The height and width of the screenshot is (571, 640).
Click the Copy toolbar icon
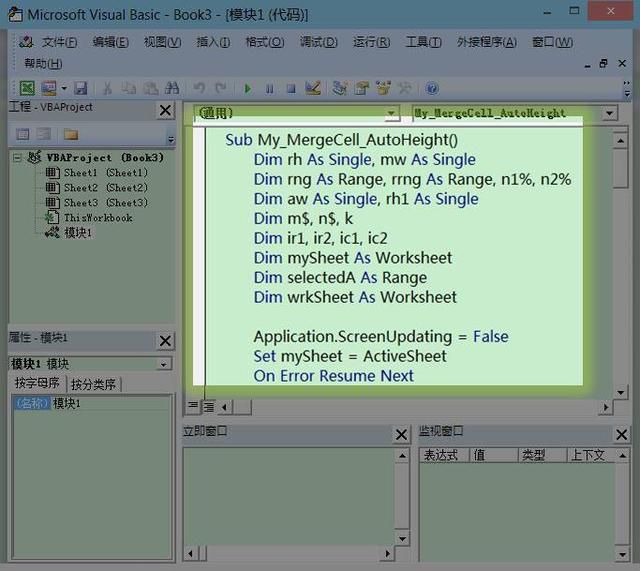pos(129,88)
